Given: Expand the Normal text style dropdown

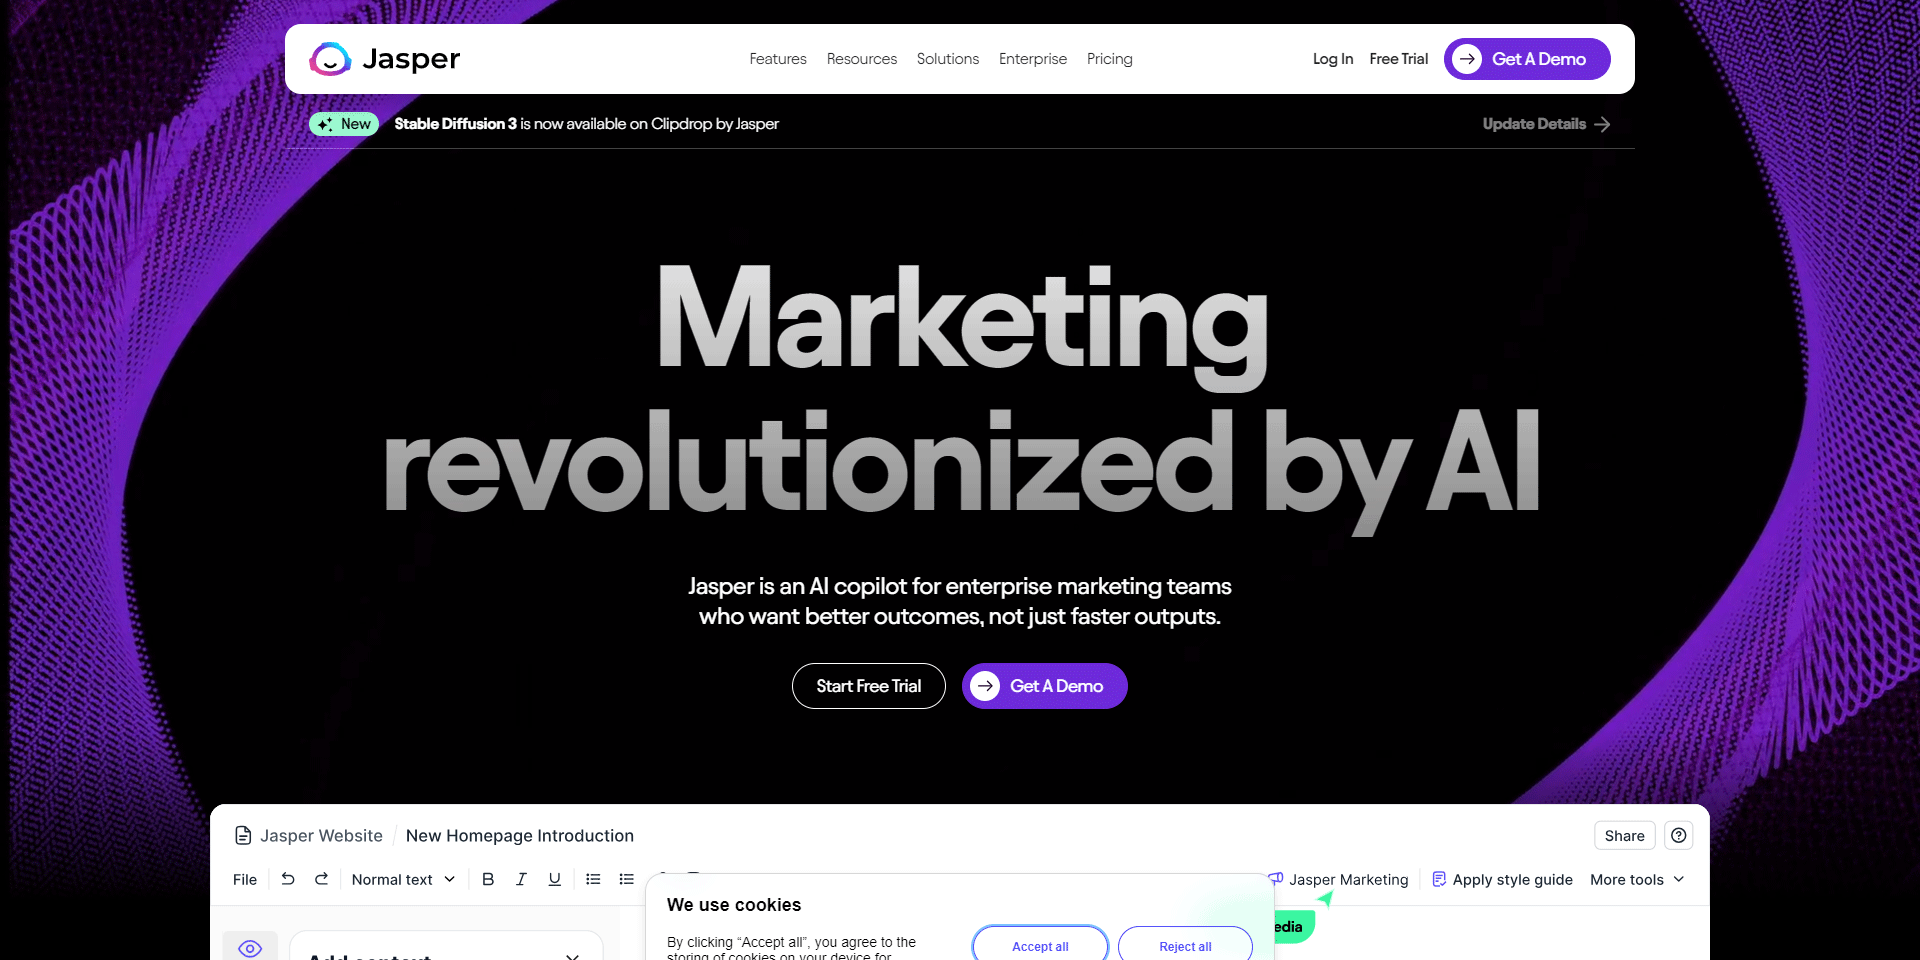Looking at the screenshot, I should coord(403,879).
